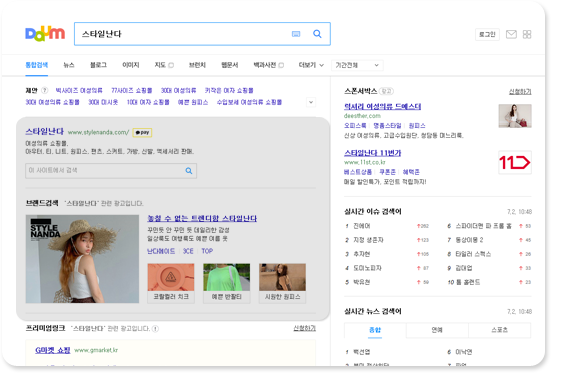Click trending keyword 8 타일러 스틱스
Viewport: 561px width, 373px height.
[473, 254]
